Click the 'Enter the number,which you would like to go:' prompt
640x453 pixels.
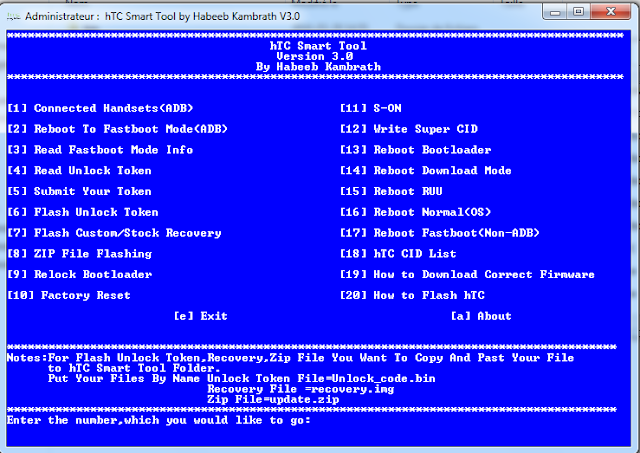(159, 420)
